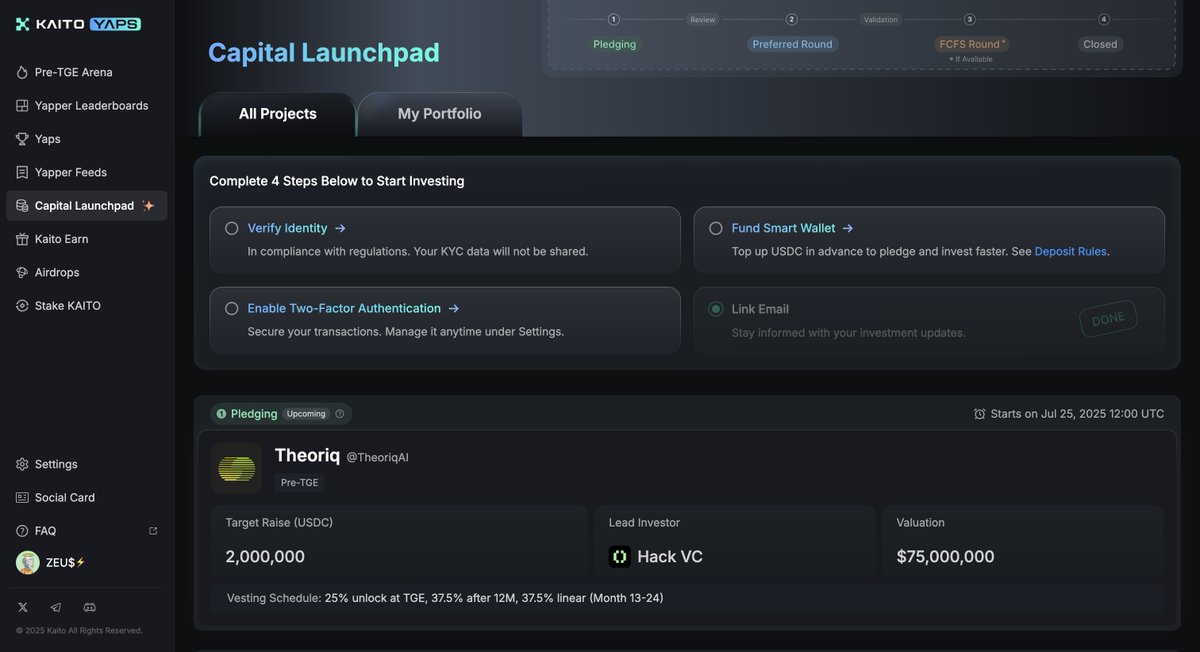
Task: Click the arrow next to Verify Identity
Action: [340, 228]
